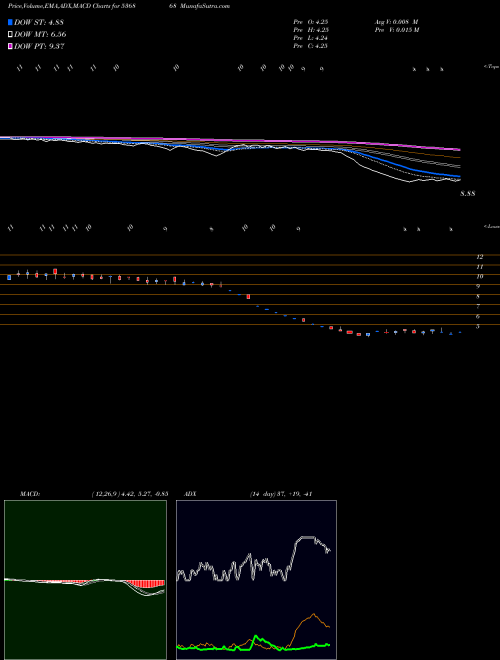Click the MACD: panel label
Viewport: 500px width, 660px height.
pos(30,494)
